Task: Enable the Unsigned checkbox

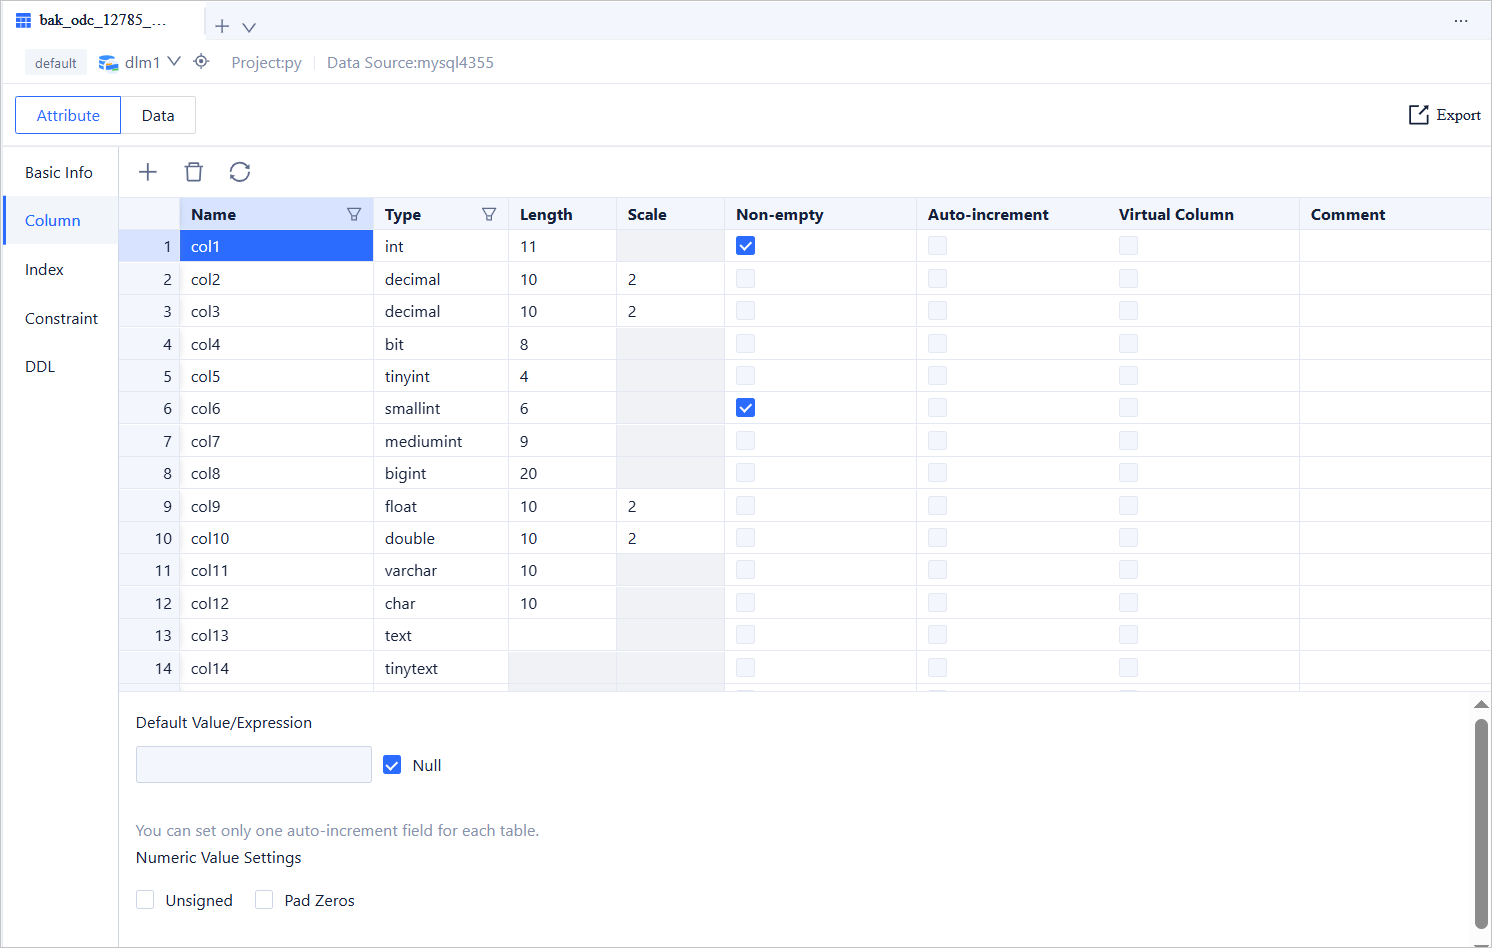Action: tap(146, 900)
